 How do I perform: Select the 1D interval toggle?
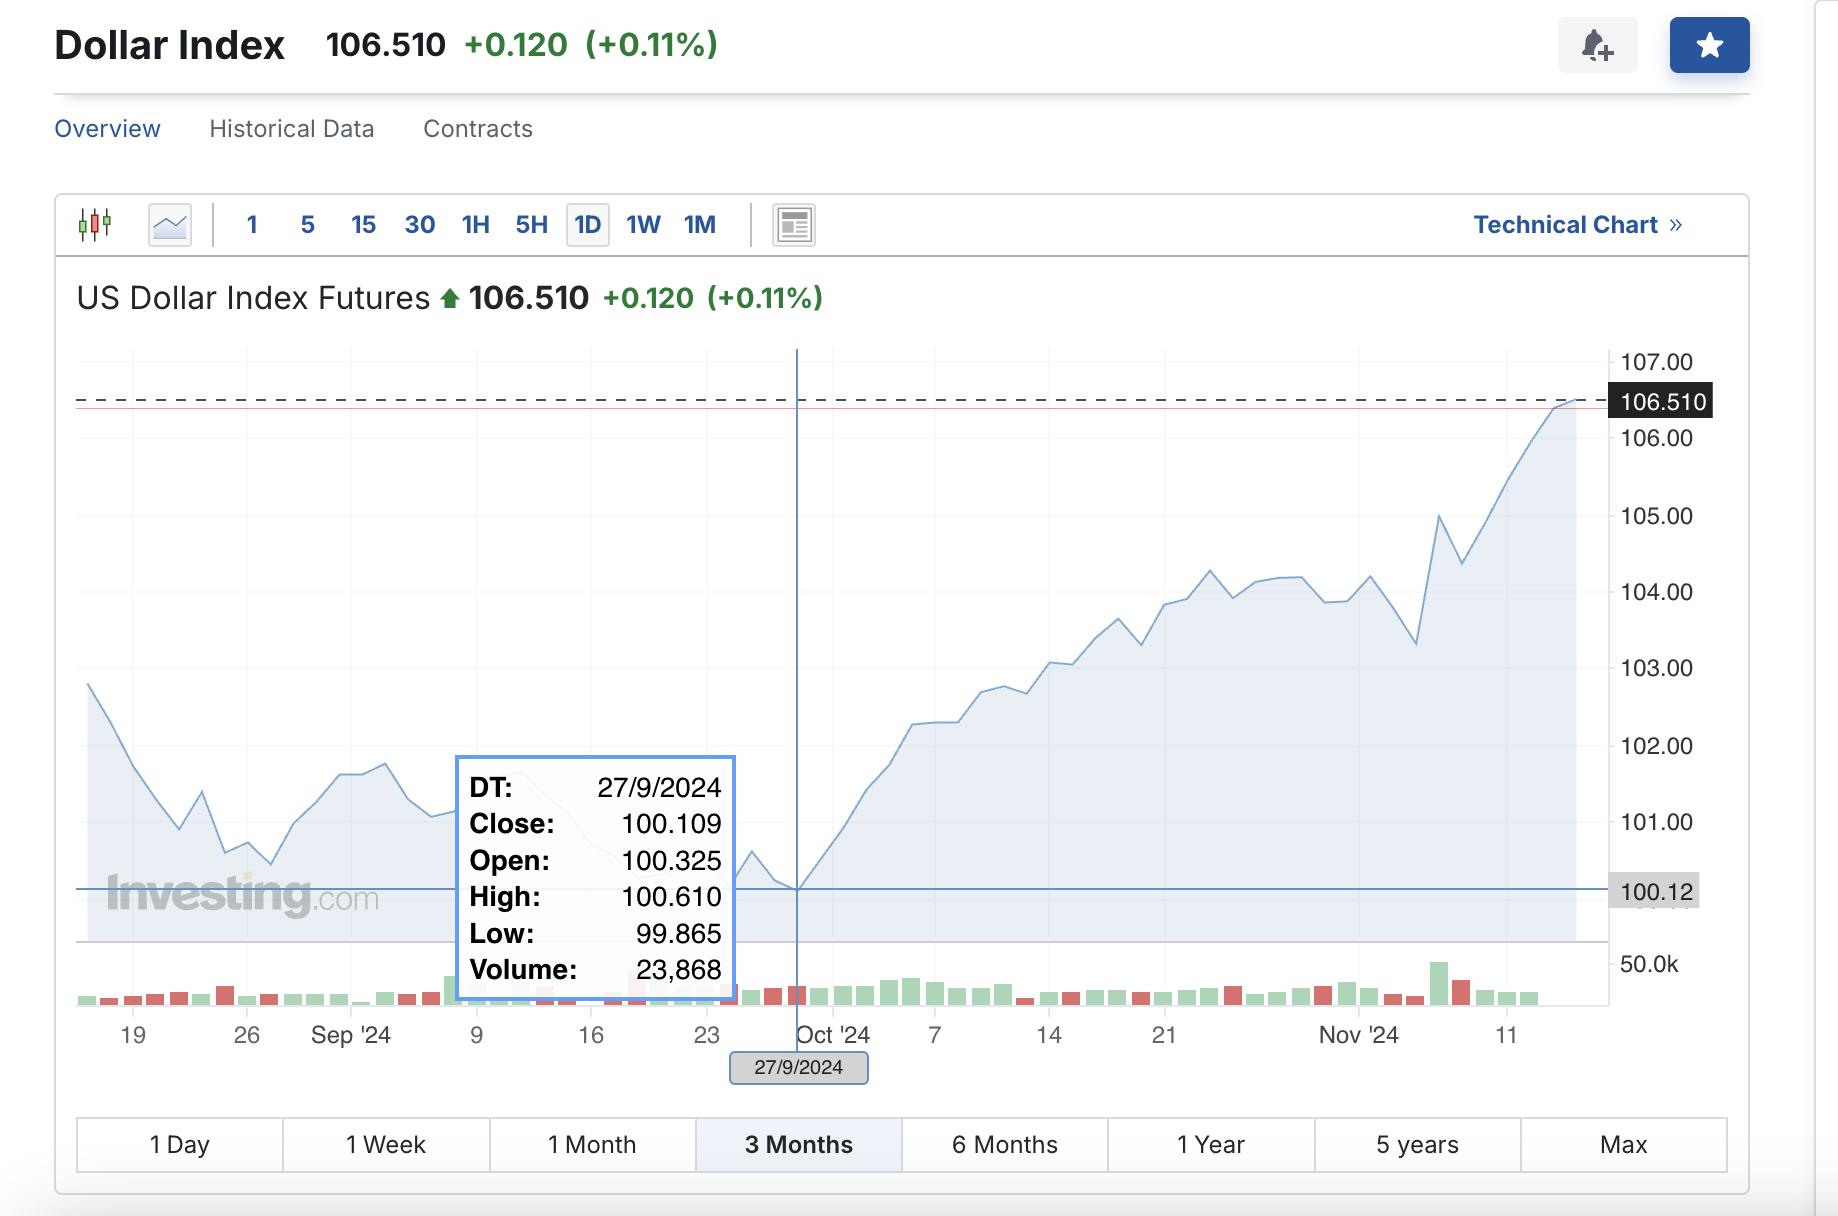click(x=588, y=225)
